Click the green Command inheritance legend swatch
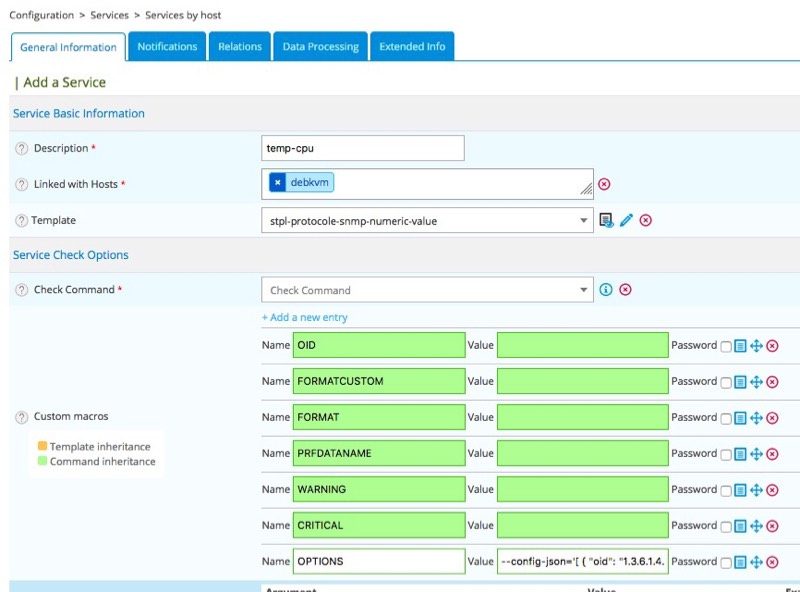 [42, 461]
